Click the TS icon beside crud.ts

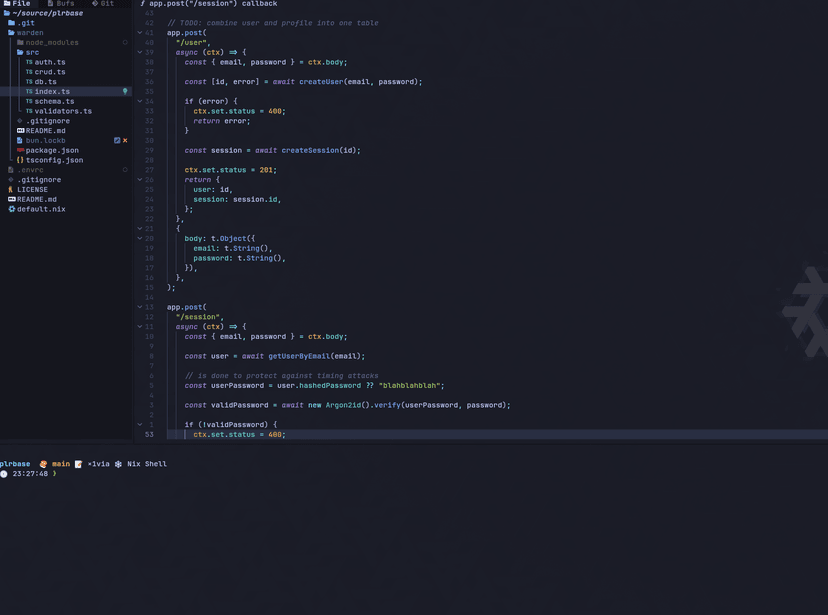29,72
